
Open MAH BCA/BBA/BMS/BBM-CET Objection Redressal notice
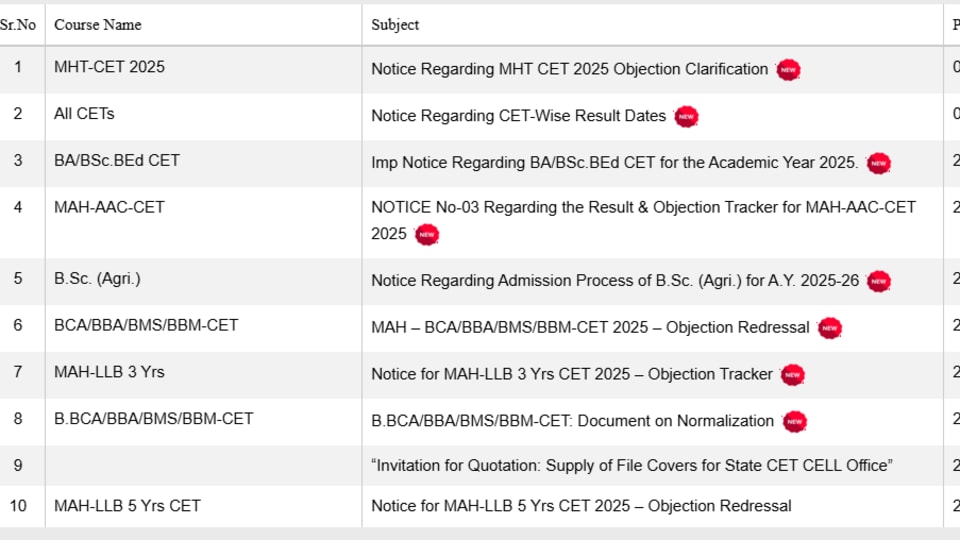590,328
